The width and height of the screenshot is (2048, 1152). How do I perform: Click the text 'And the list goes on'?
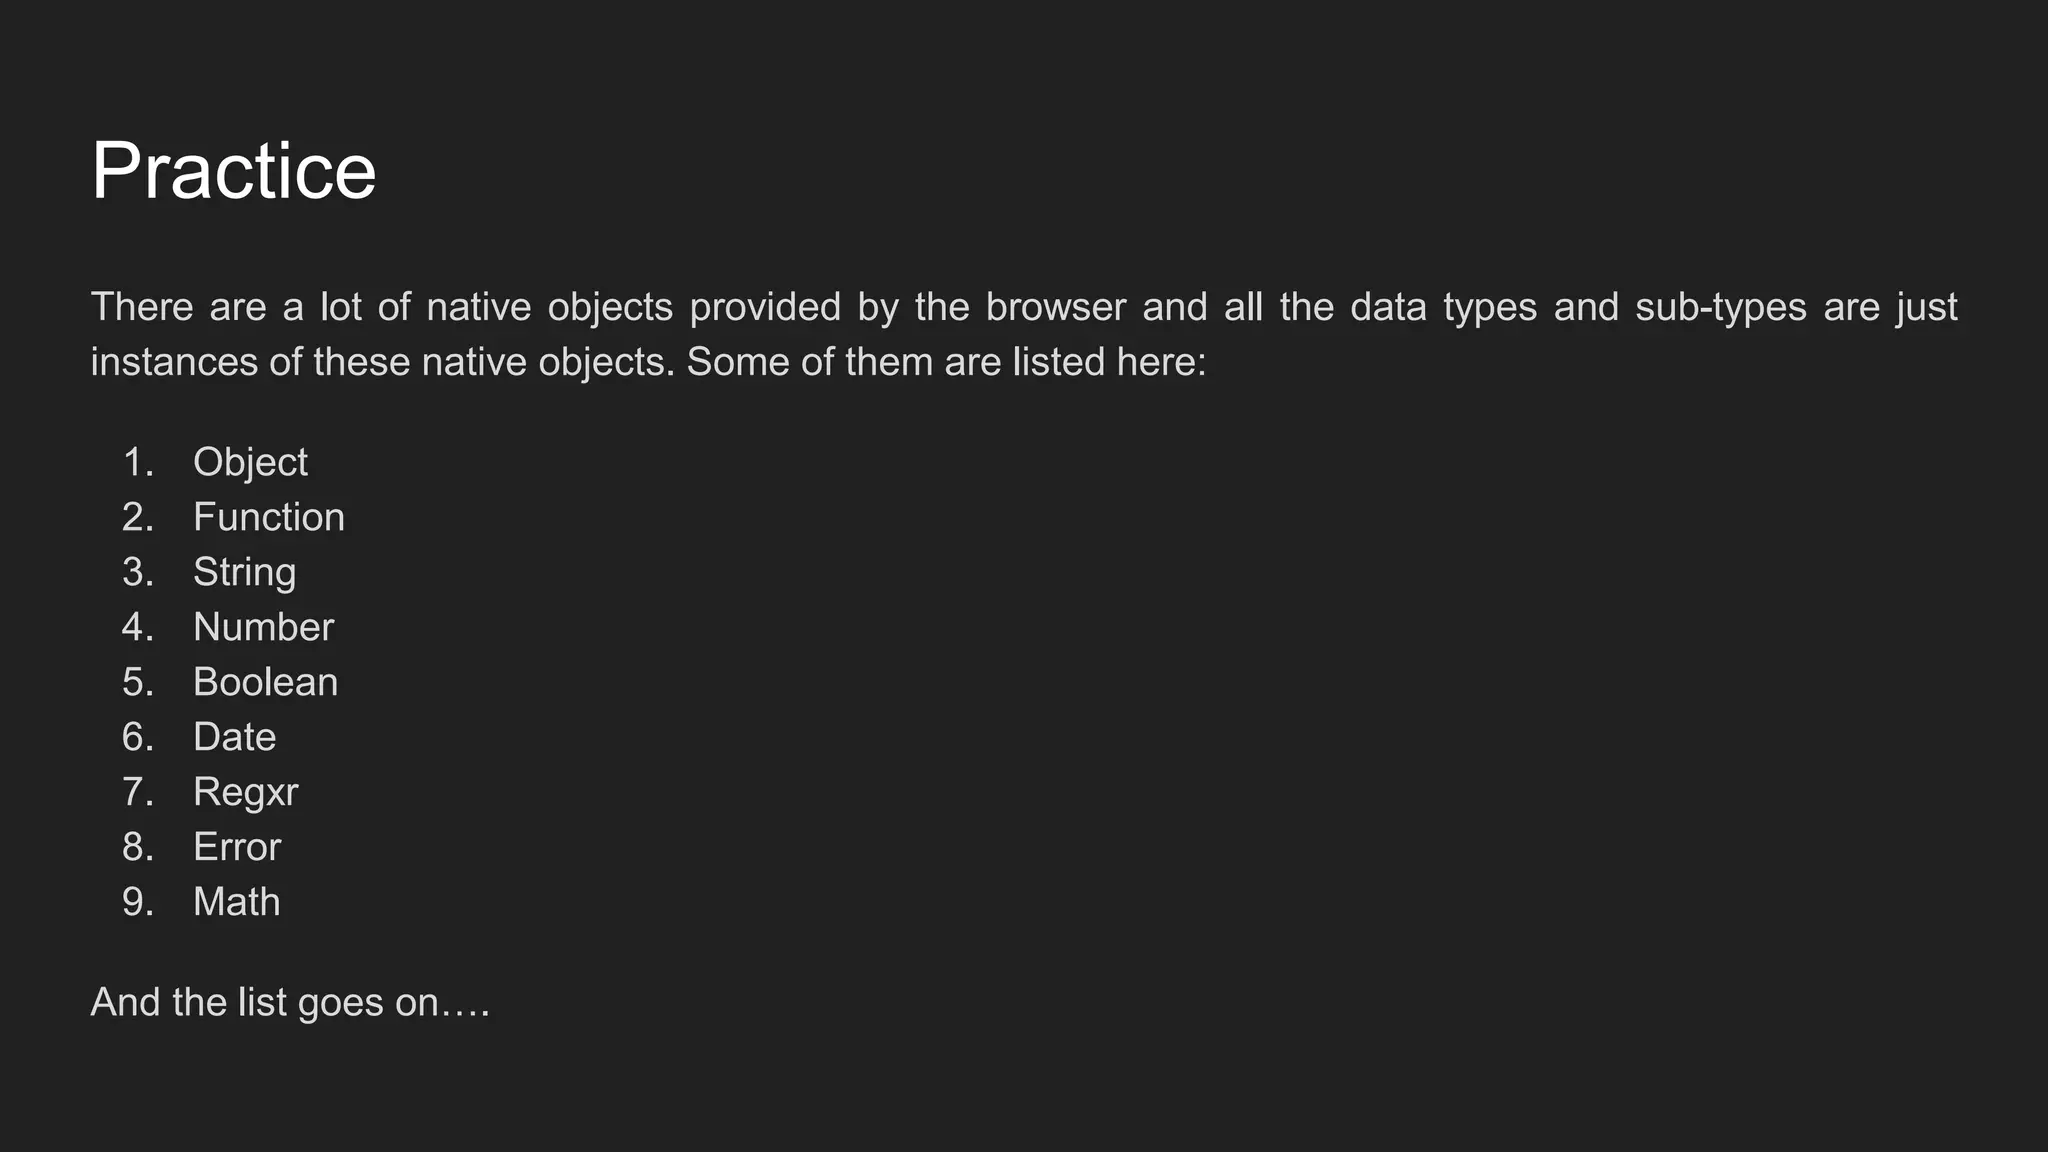click(x=290, y=1002)
